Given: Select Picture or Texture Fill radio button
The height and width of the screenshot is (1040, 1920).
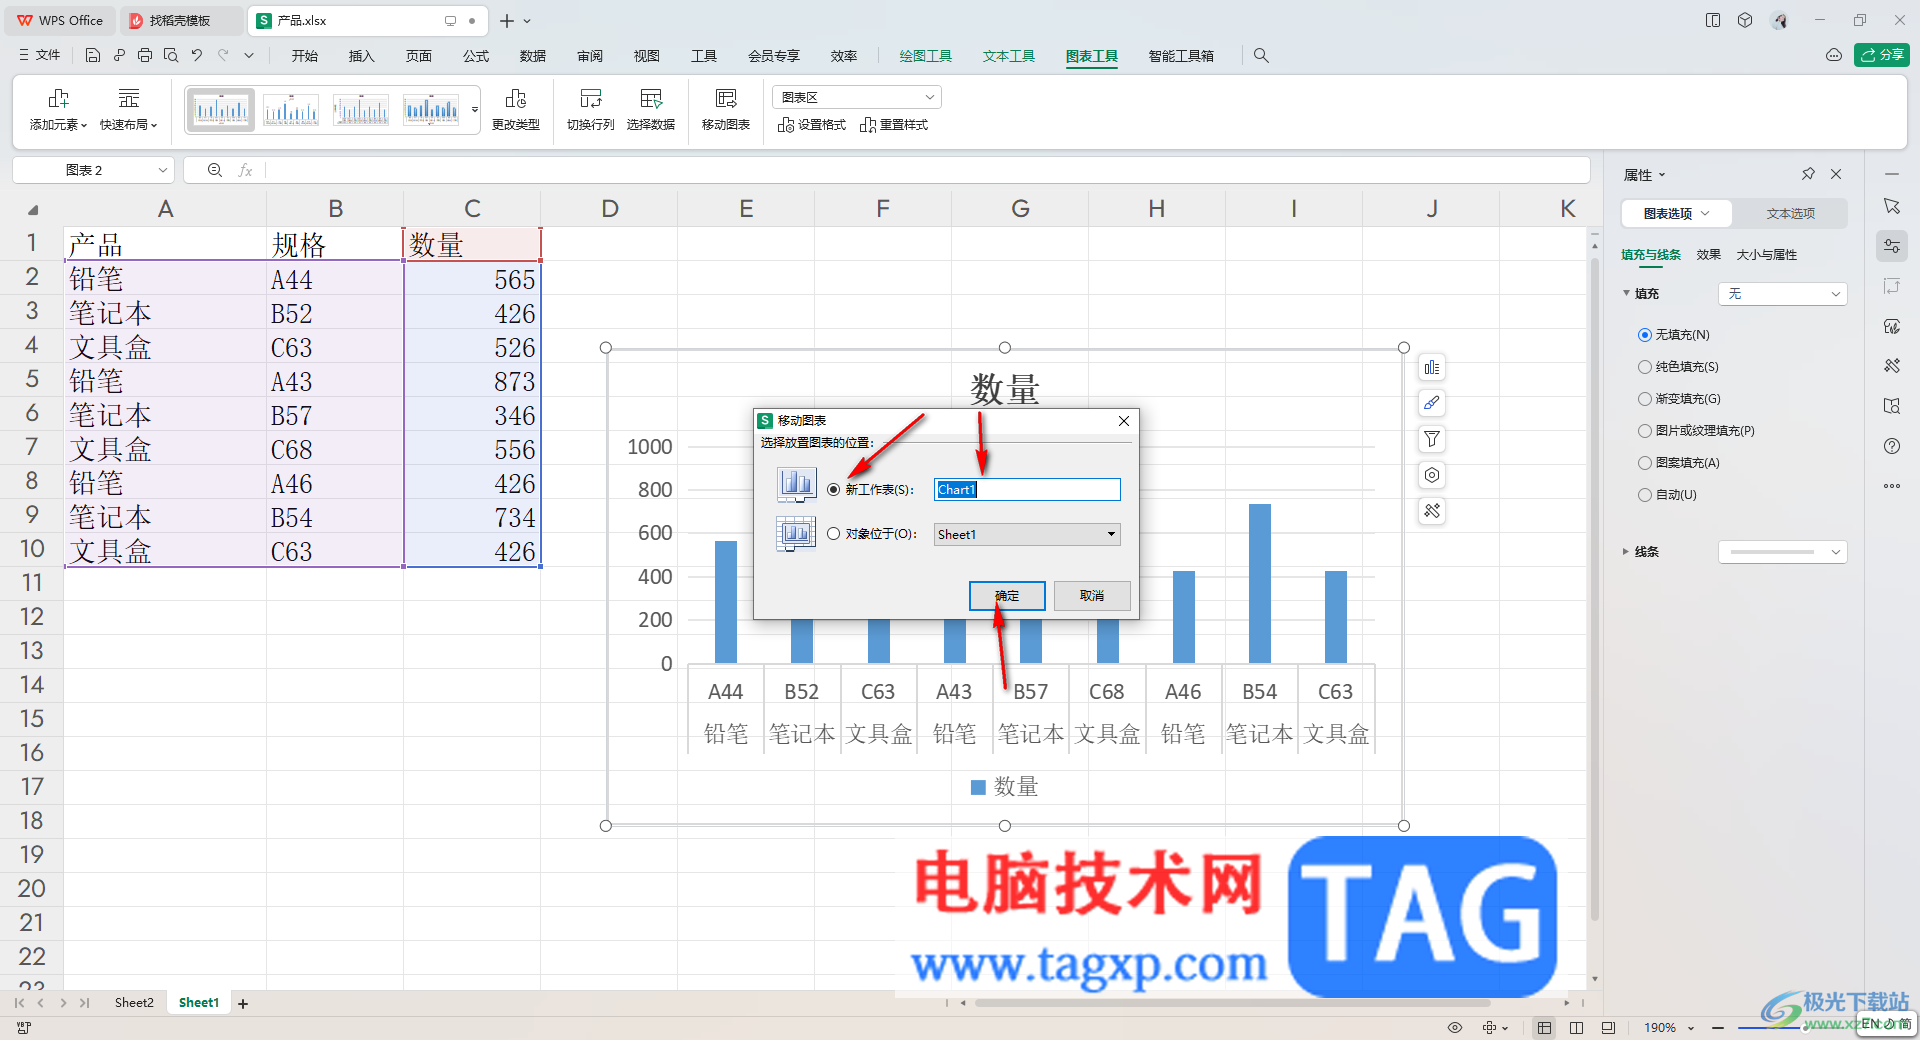Looking at the screenshot, I should tap(1644, 431).
